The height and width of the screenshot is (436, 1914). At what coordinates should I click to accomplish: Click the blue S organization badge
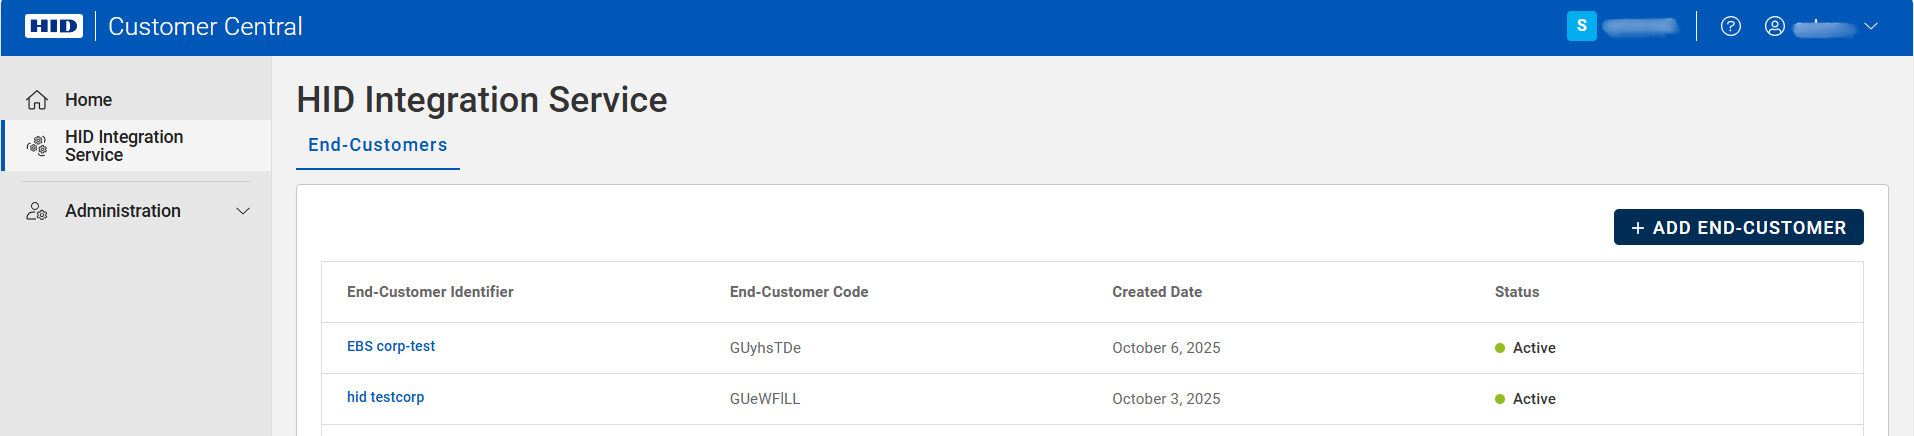(1581, 27)
